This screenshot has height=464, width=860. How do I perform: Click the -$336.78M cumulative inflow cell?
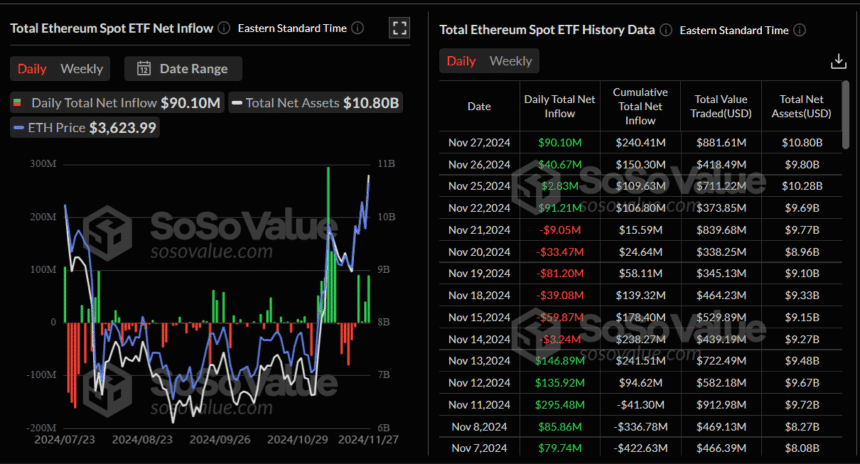[640, 427]
